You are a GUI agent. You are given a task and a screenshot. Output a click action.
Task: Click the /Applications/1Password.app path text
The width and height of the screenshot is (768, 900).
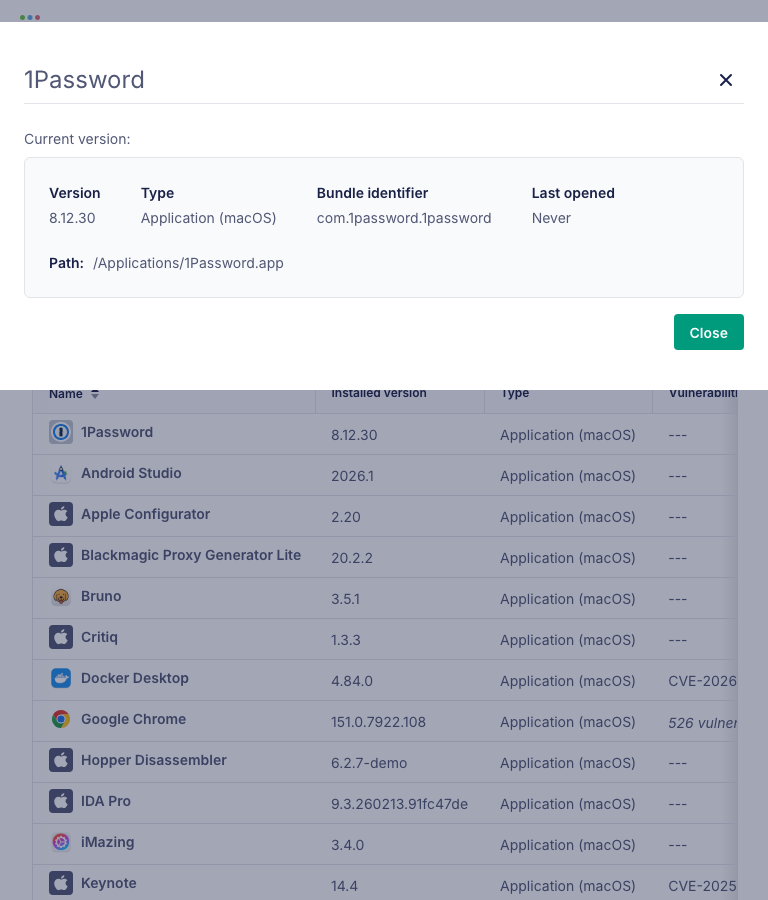point(188,263)
